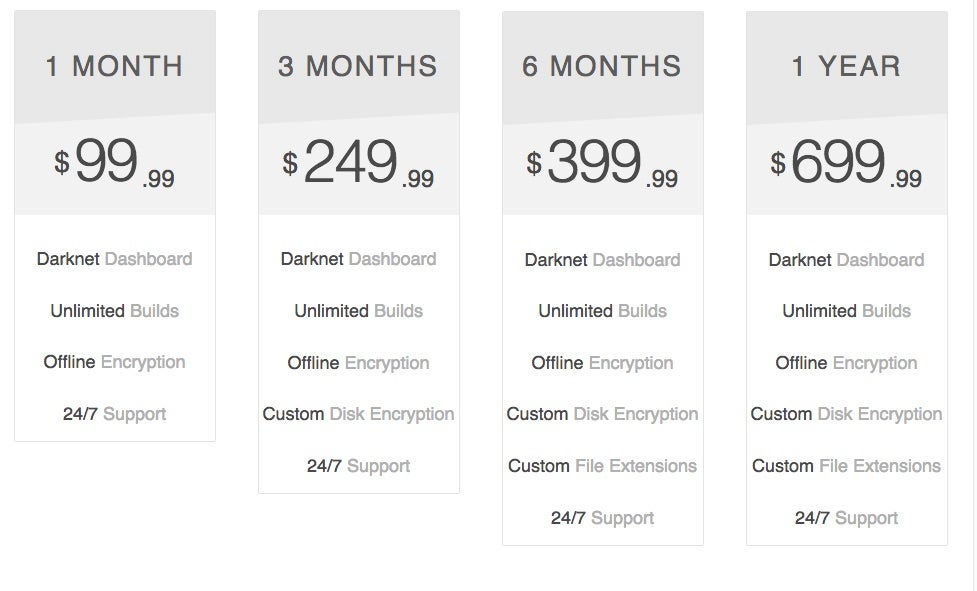Click 24/7 Support in the 1 Year plan
Viewport: 977px width, 591px height.
(846, 518)
